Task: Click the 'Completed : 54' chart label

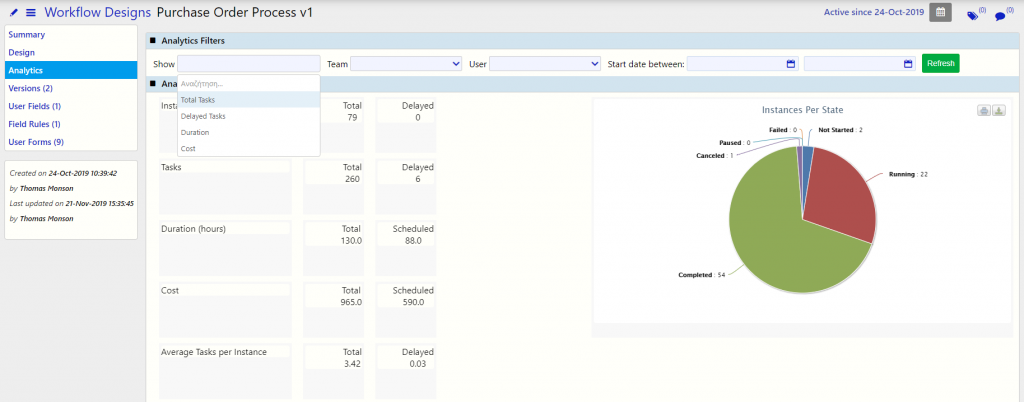Action: point(703,275)
